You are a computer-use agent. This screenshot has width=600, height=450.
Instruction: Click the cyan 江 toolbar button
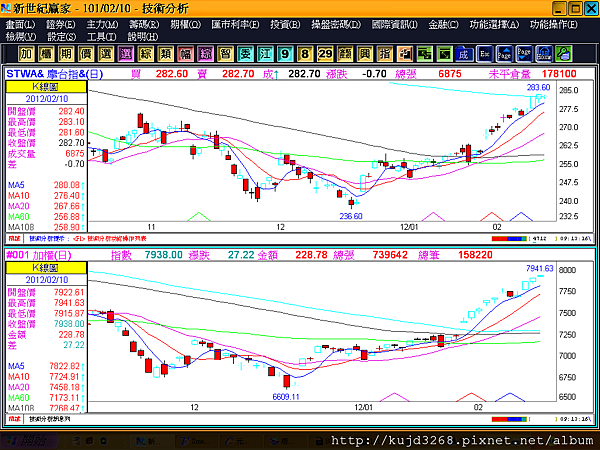tap(265, 54)
